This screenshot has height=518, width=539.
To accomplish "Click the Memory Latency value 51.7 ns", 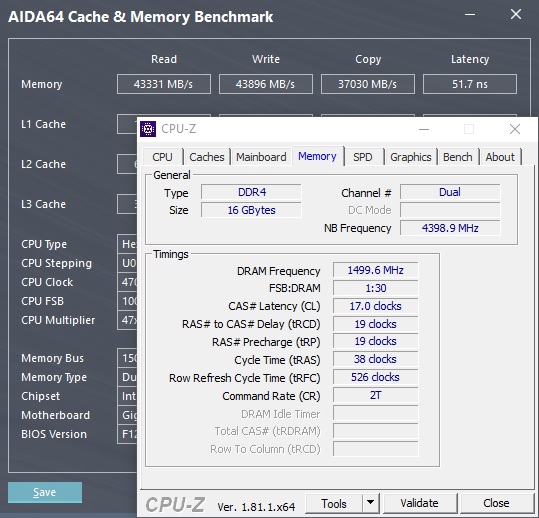I will (470, 84).
